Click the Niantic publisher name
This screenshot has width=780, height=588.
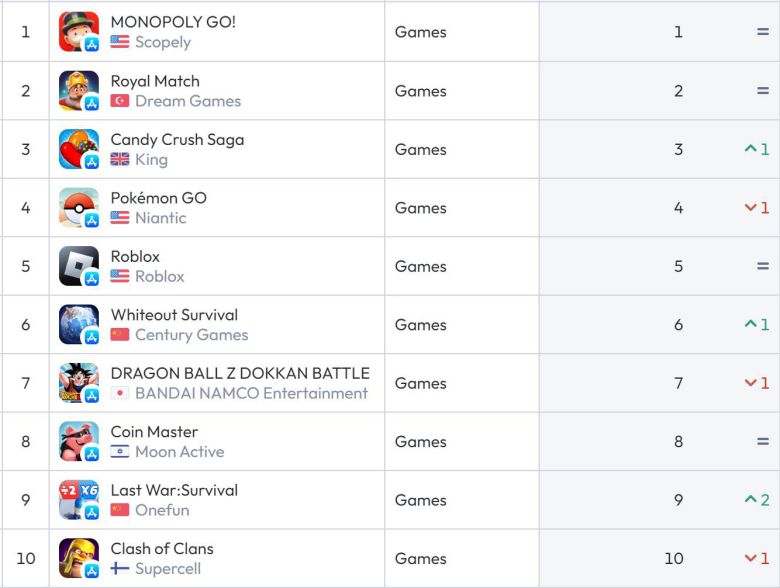(x=160, y=218)
